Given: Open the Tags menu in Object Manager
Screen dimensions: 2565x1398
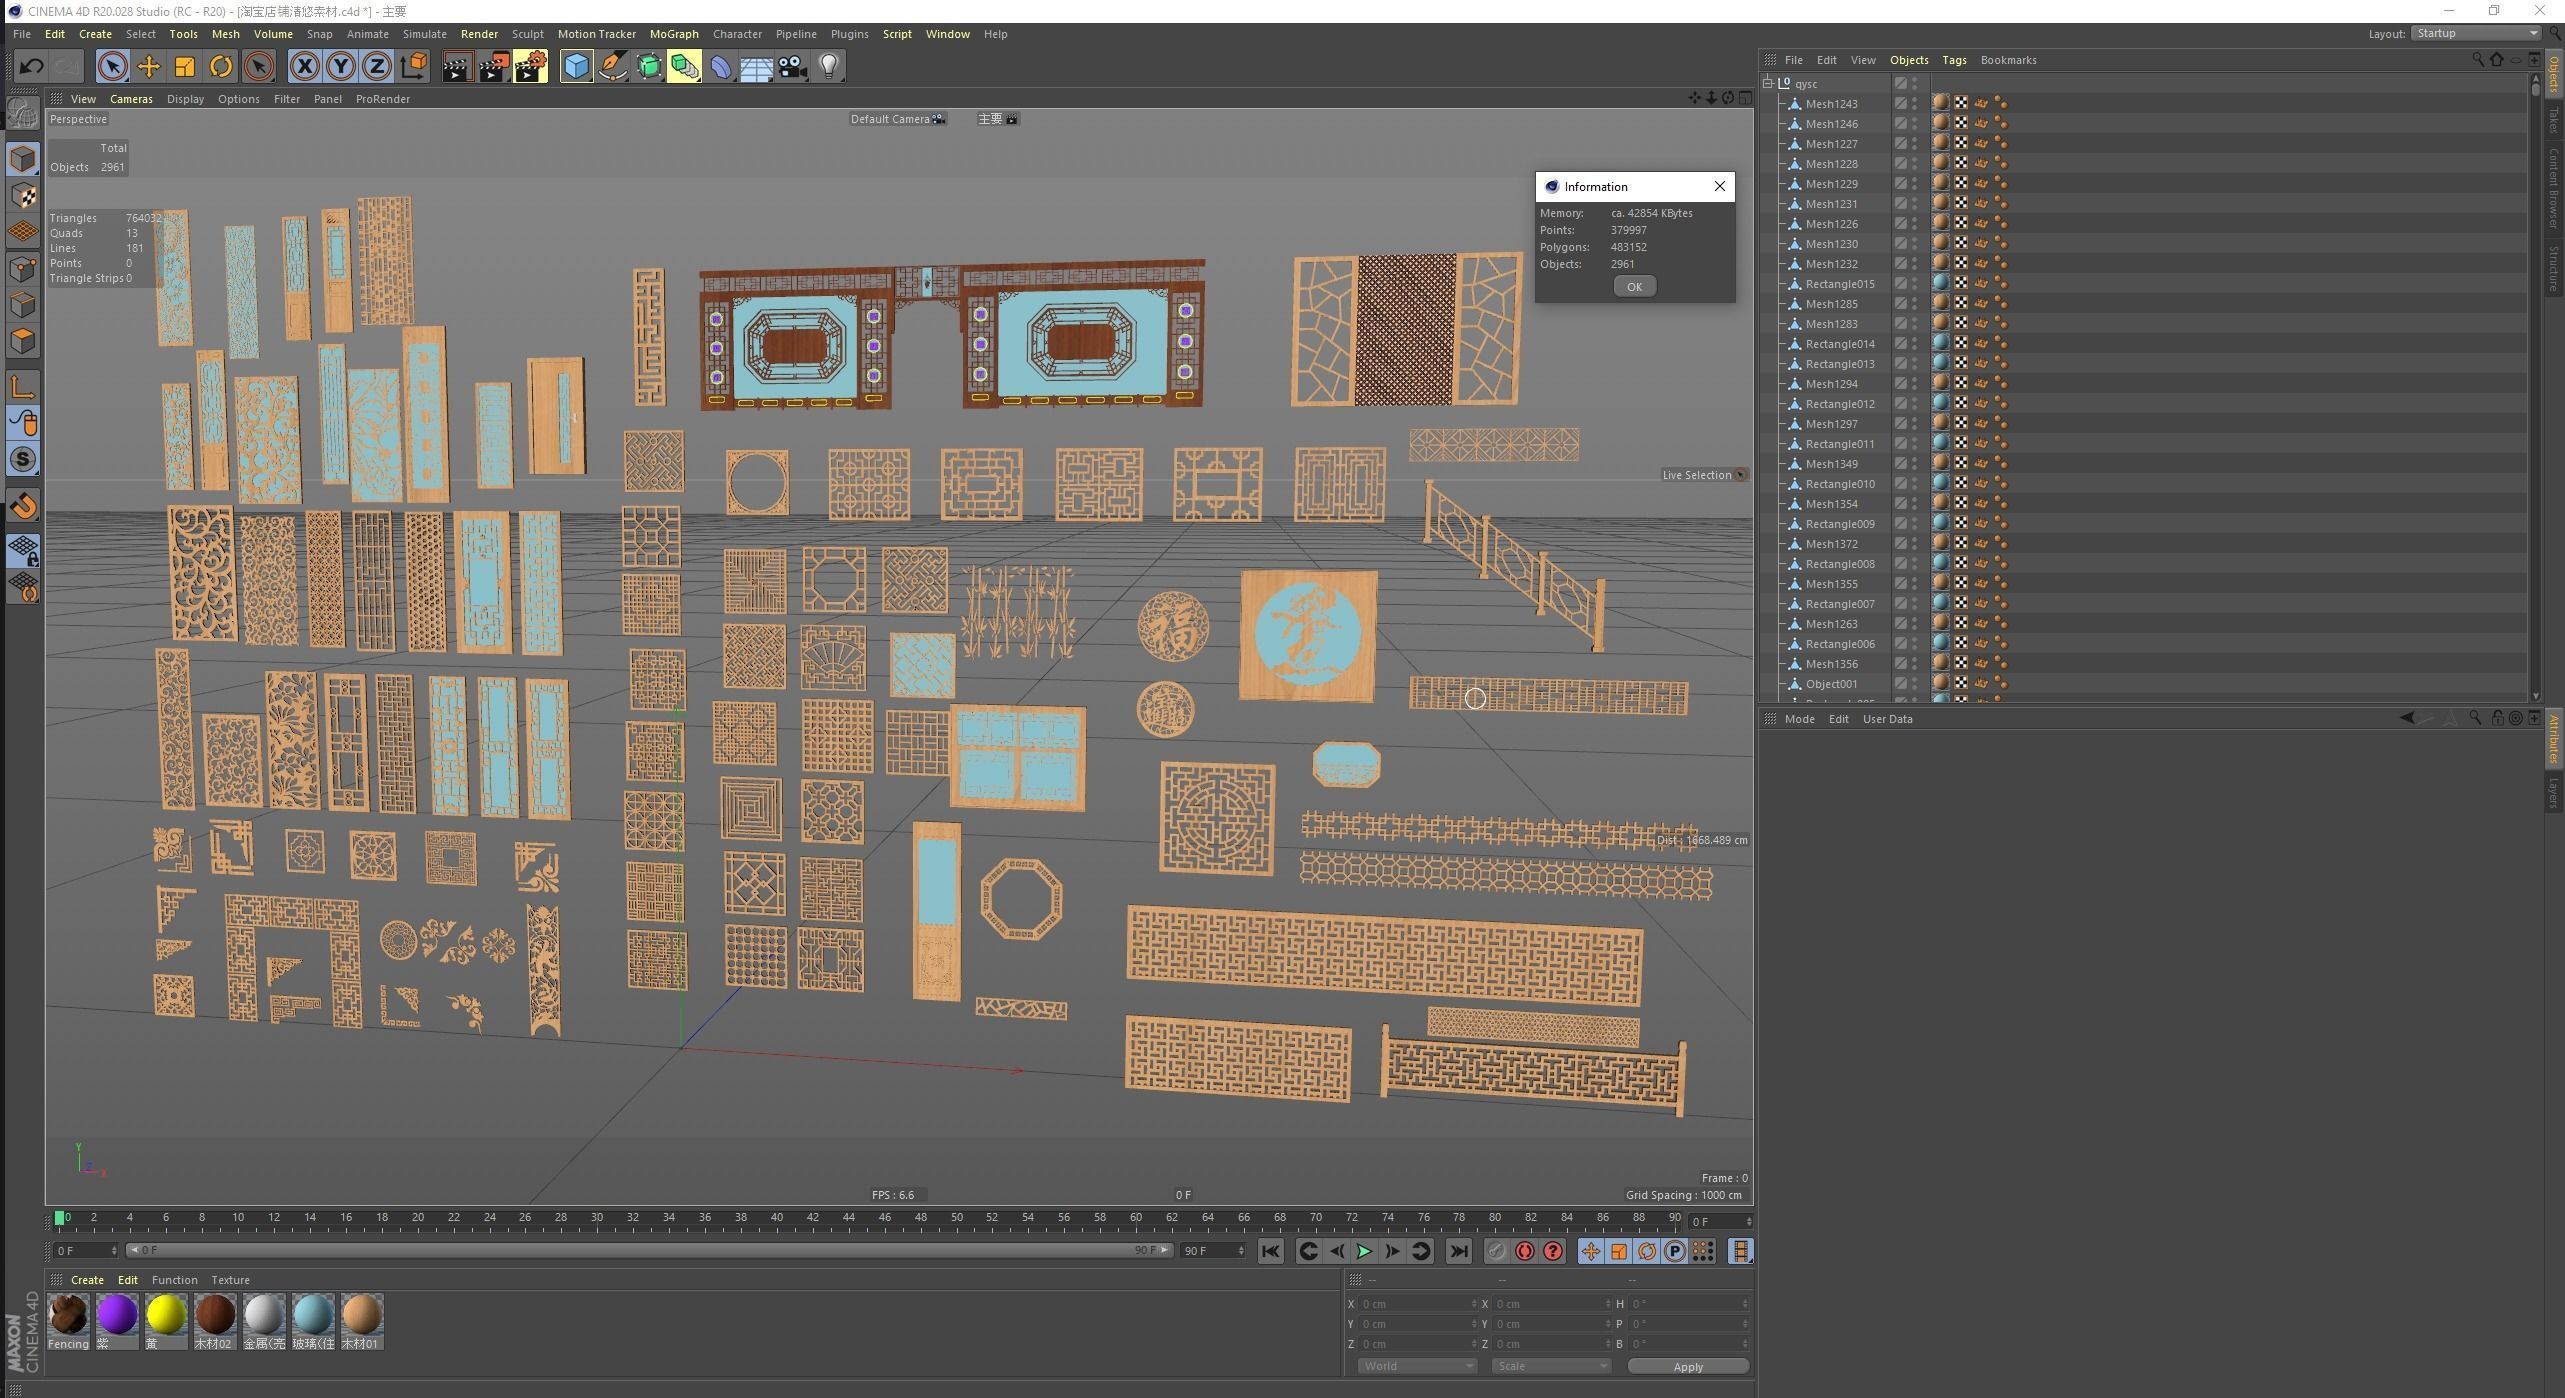Looking at the screenshot, I should pos(1953,60).
